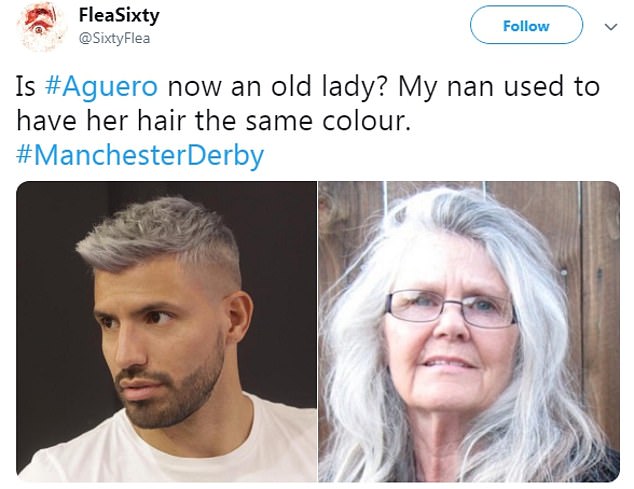Open the image showing woman with glasses

coord(469,331)
